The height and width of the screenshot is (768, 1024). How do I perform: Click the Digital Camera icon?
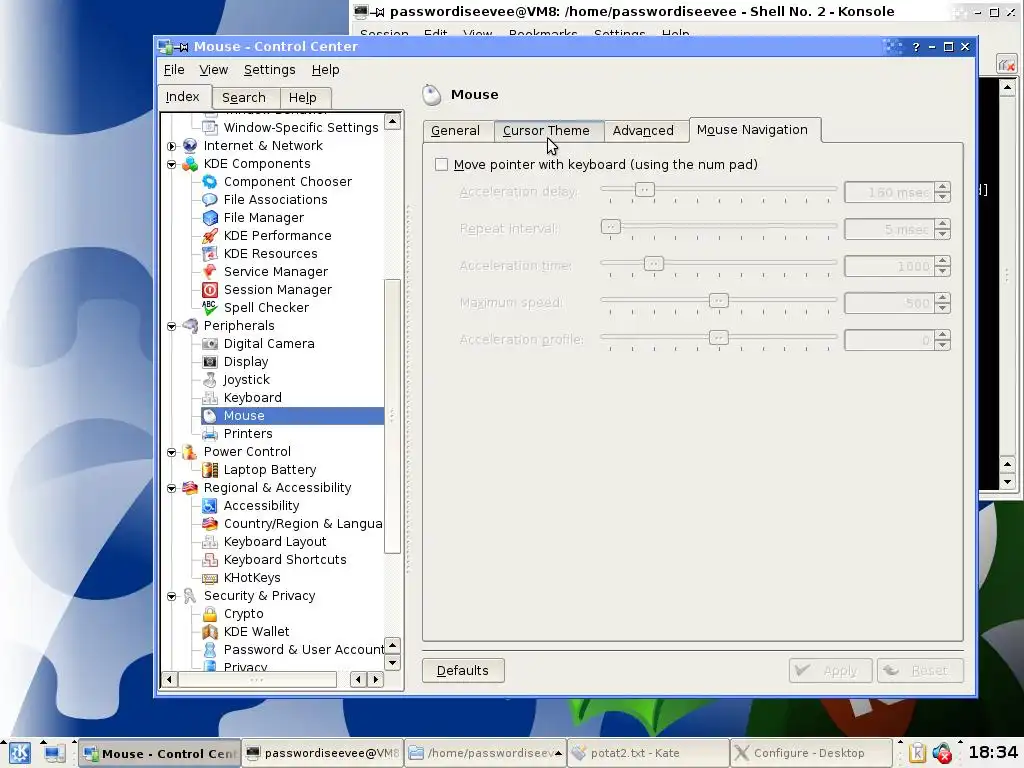coord(210,344)
